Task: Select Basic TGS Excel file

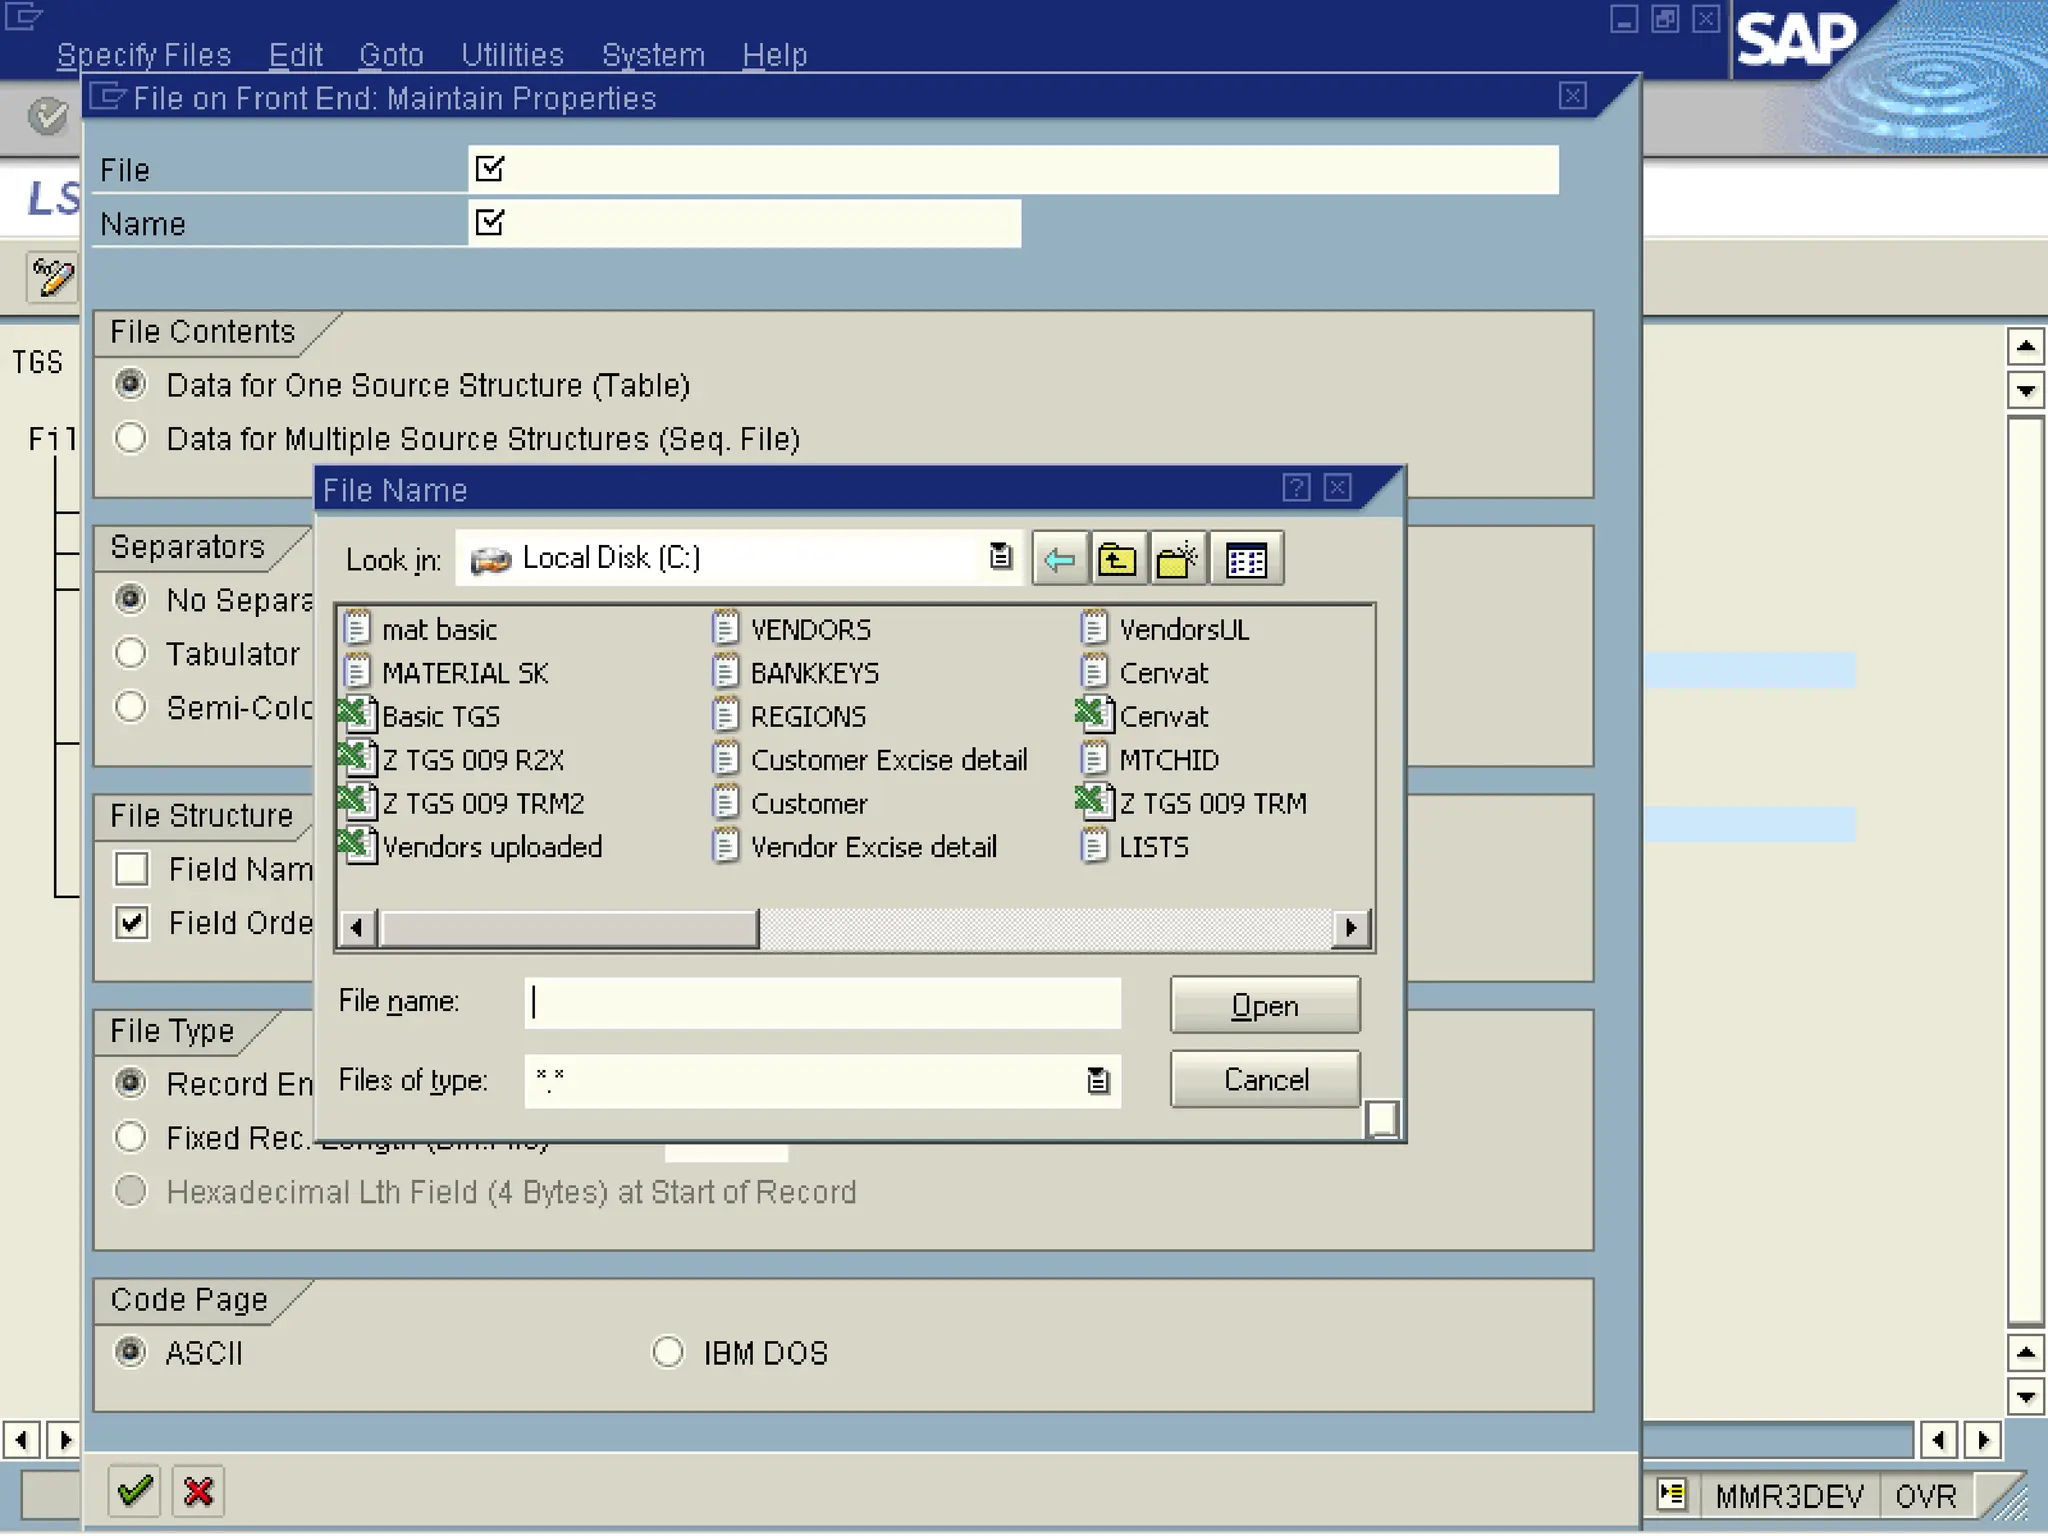Action: 440,717
